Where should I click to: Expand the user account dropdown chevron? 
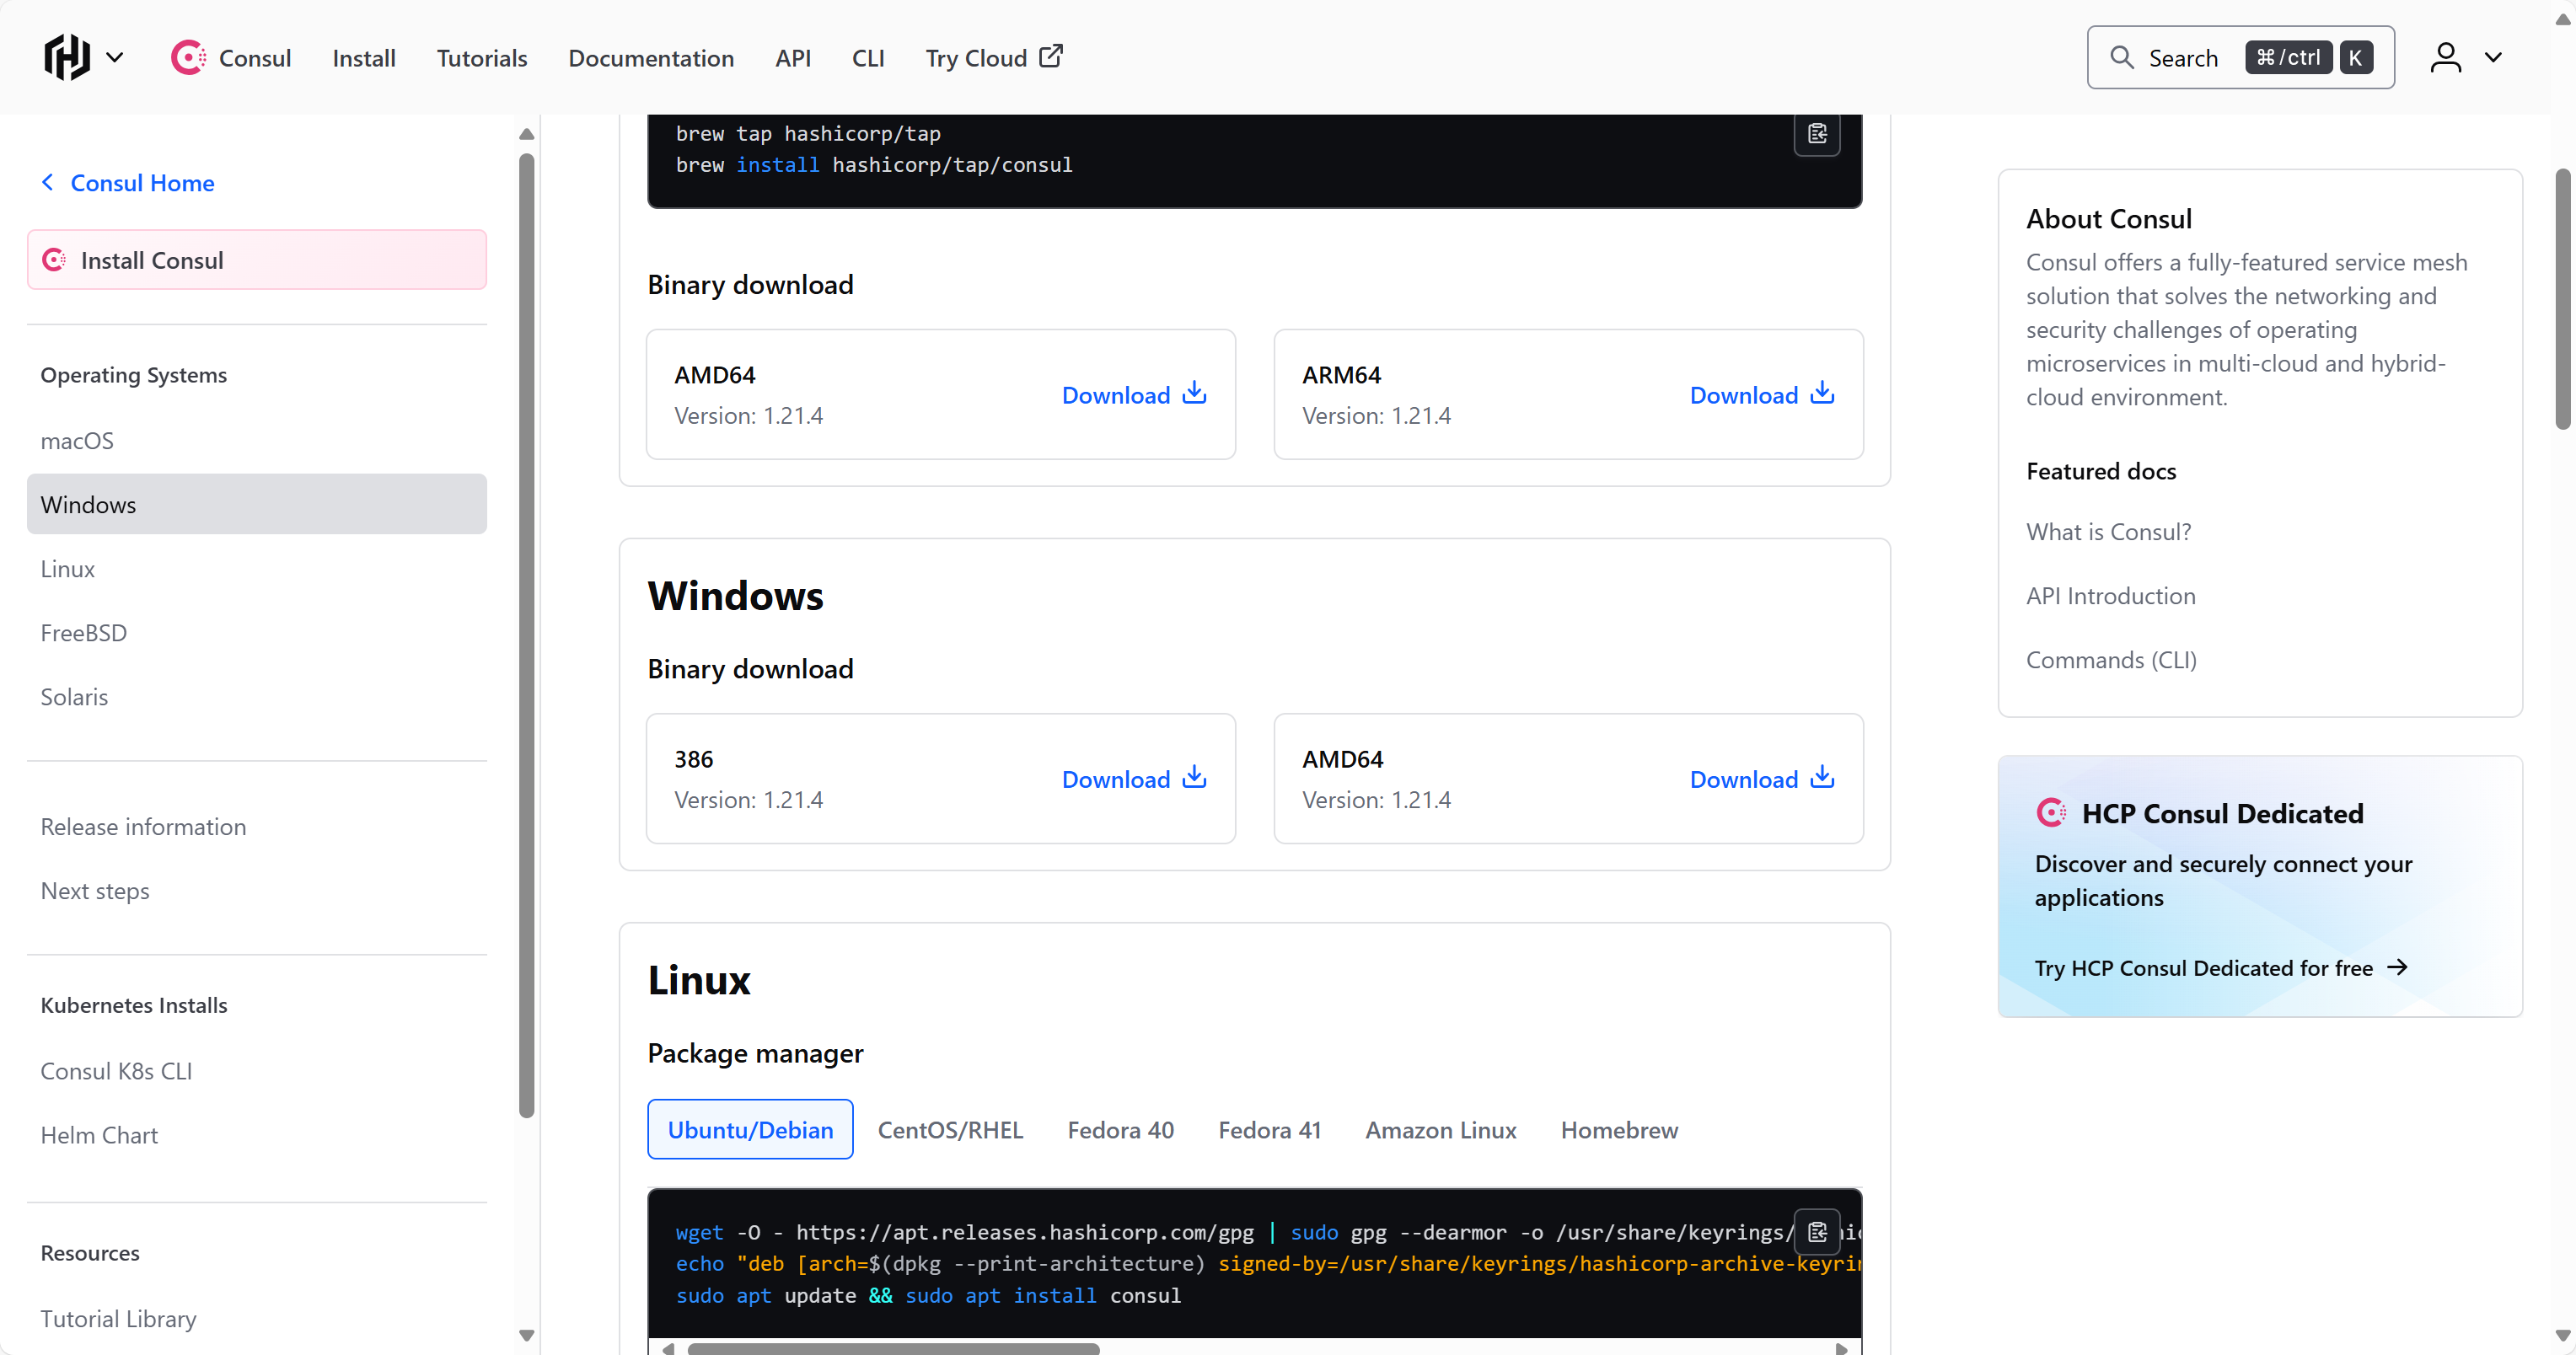coord(2494,57)
